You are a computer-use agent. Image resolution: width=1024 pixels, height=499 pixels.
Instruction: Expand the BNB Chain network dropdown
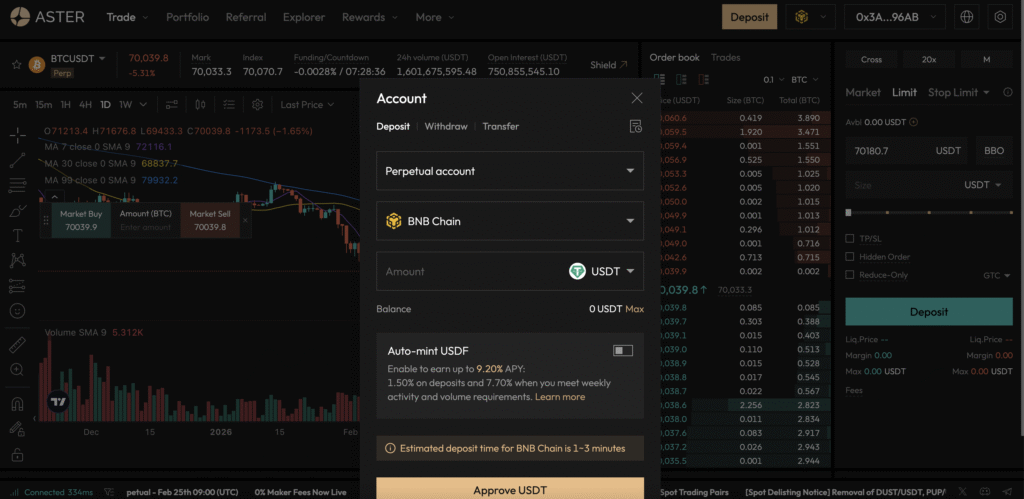tap(510, 221)
